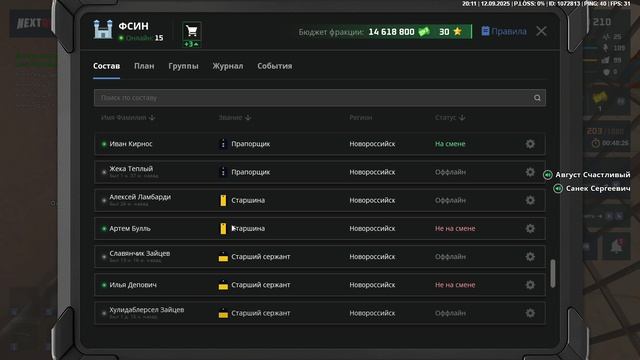Open settings gear for Алексей Ламбарди
The width and height of the screenshot is (640, 360).
click(x=530, y=200)
